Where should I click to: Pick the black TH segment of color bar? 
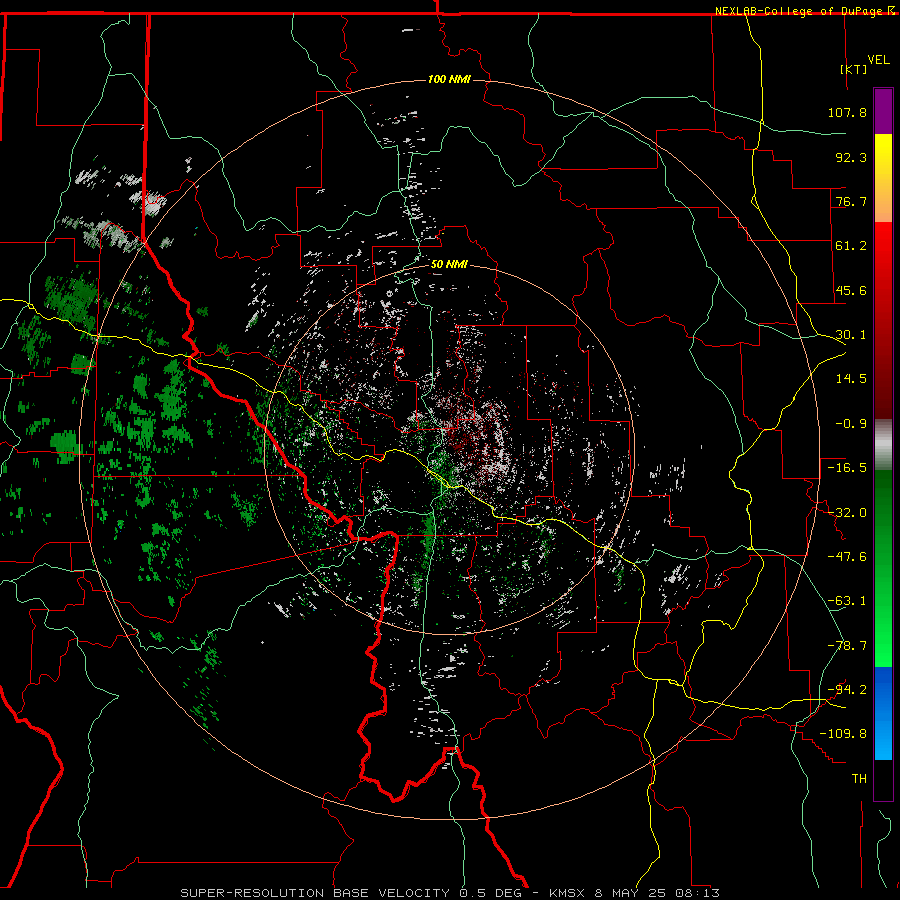883,779
